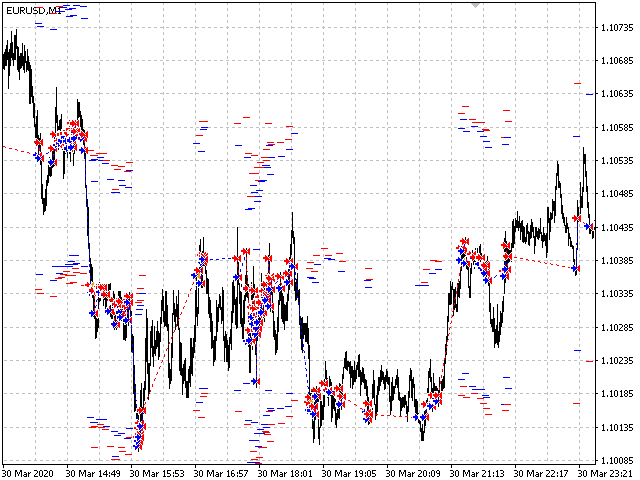
Task: Select the 1.10485 price axis label
Action: click(x=617, y=193)
